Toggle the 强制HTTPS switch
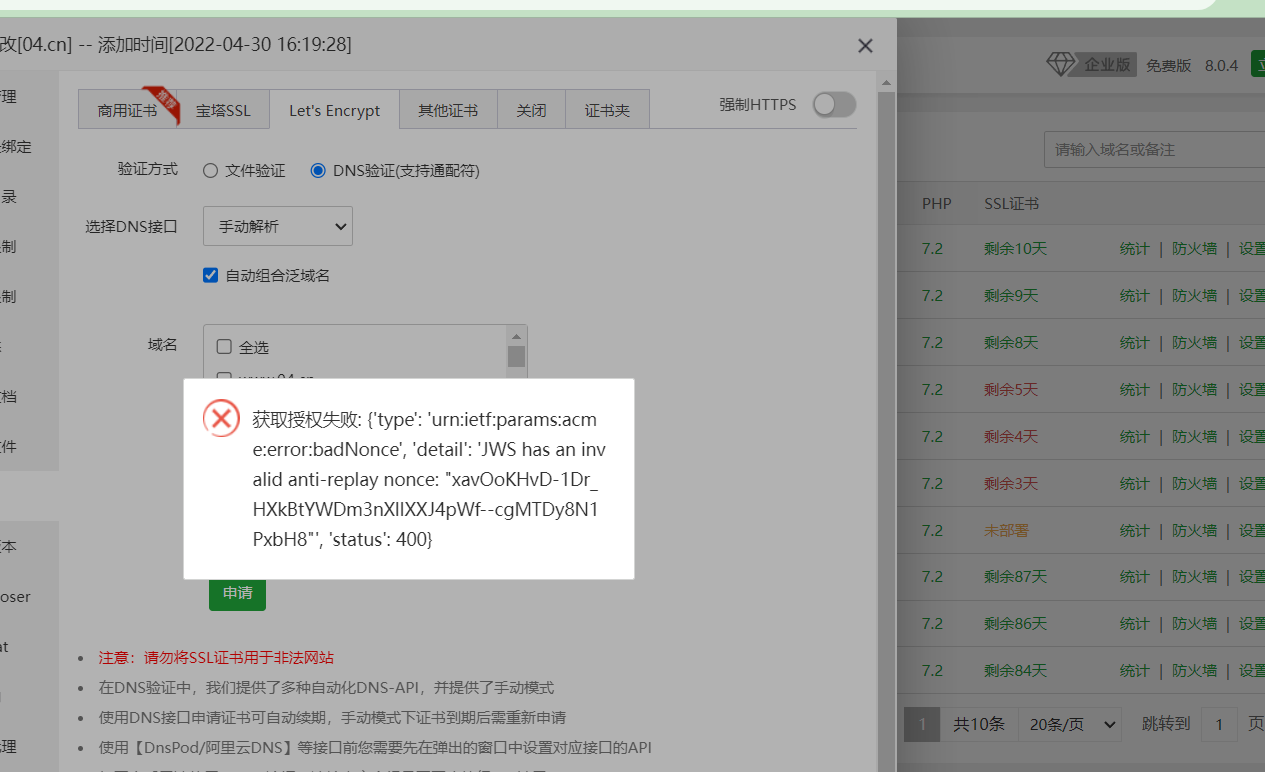Viewport: 1265px width, 772px height. pos(834,104)
